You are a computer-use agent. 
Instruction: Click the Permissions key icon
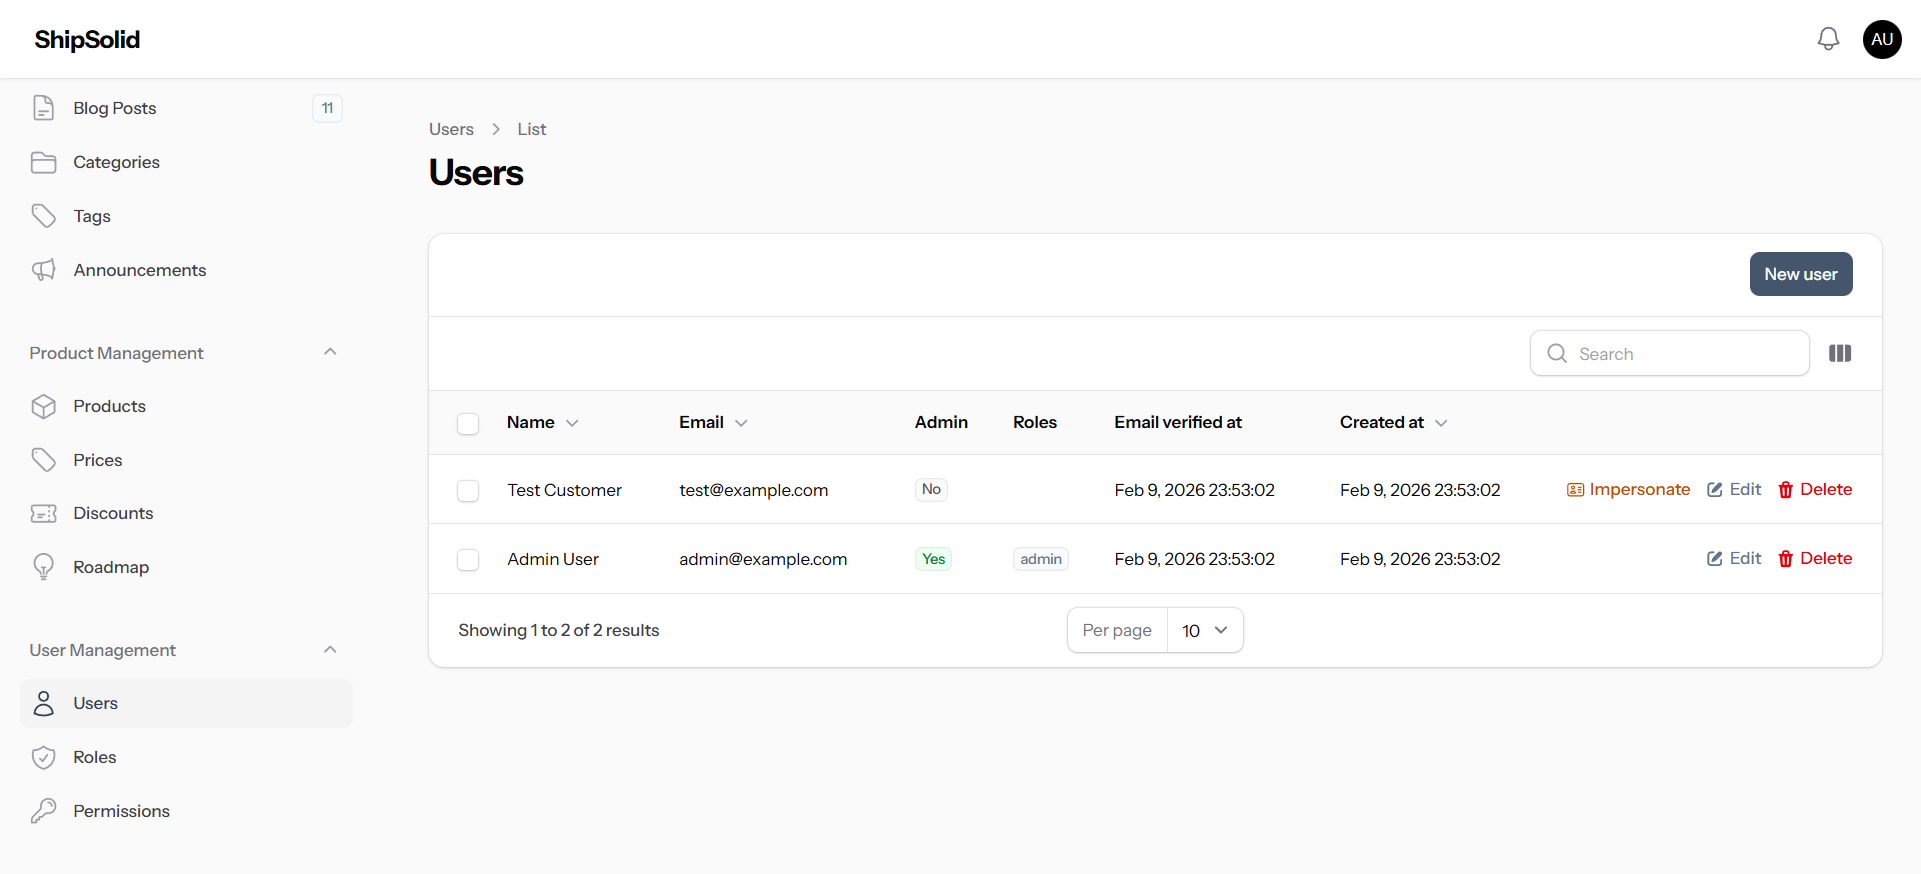tap(43, 811)
